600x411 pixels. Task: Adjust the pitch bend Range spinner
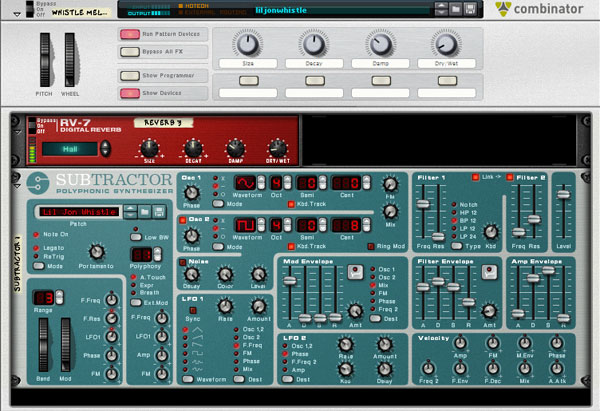coord(59,297)
